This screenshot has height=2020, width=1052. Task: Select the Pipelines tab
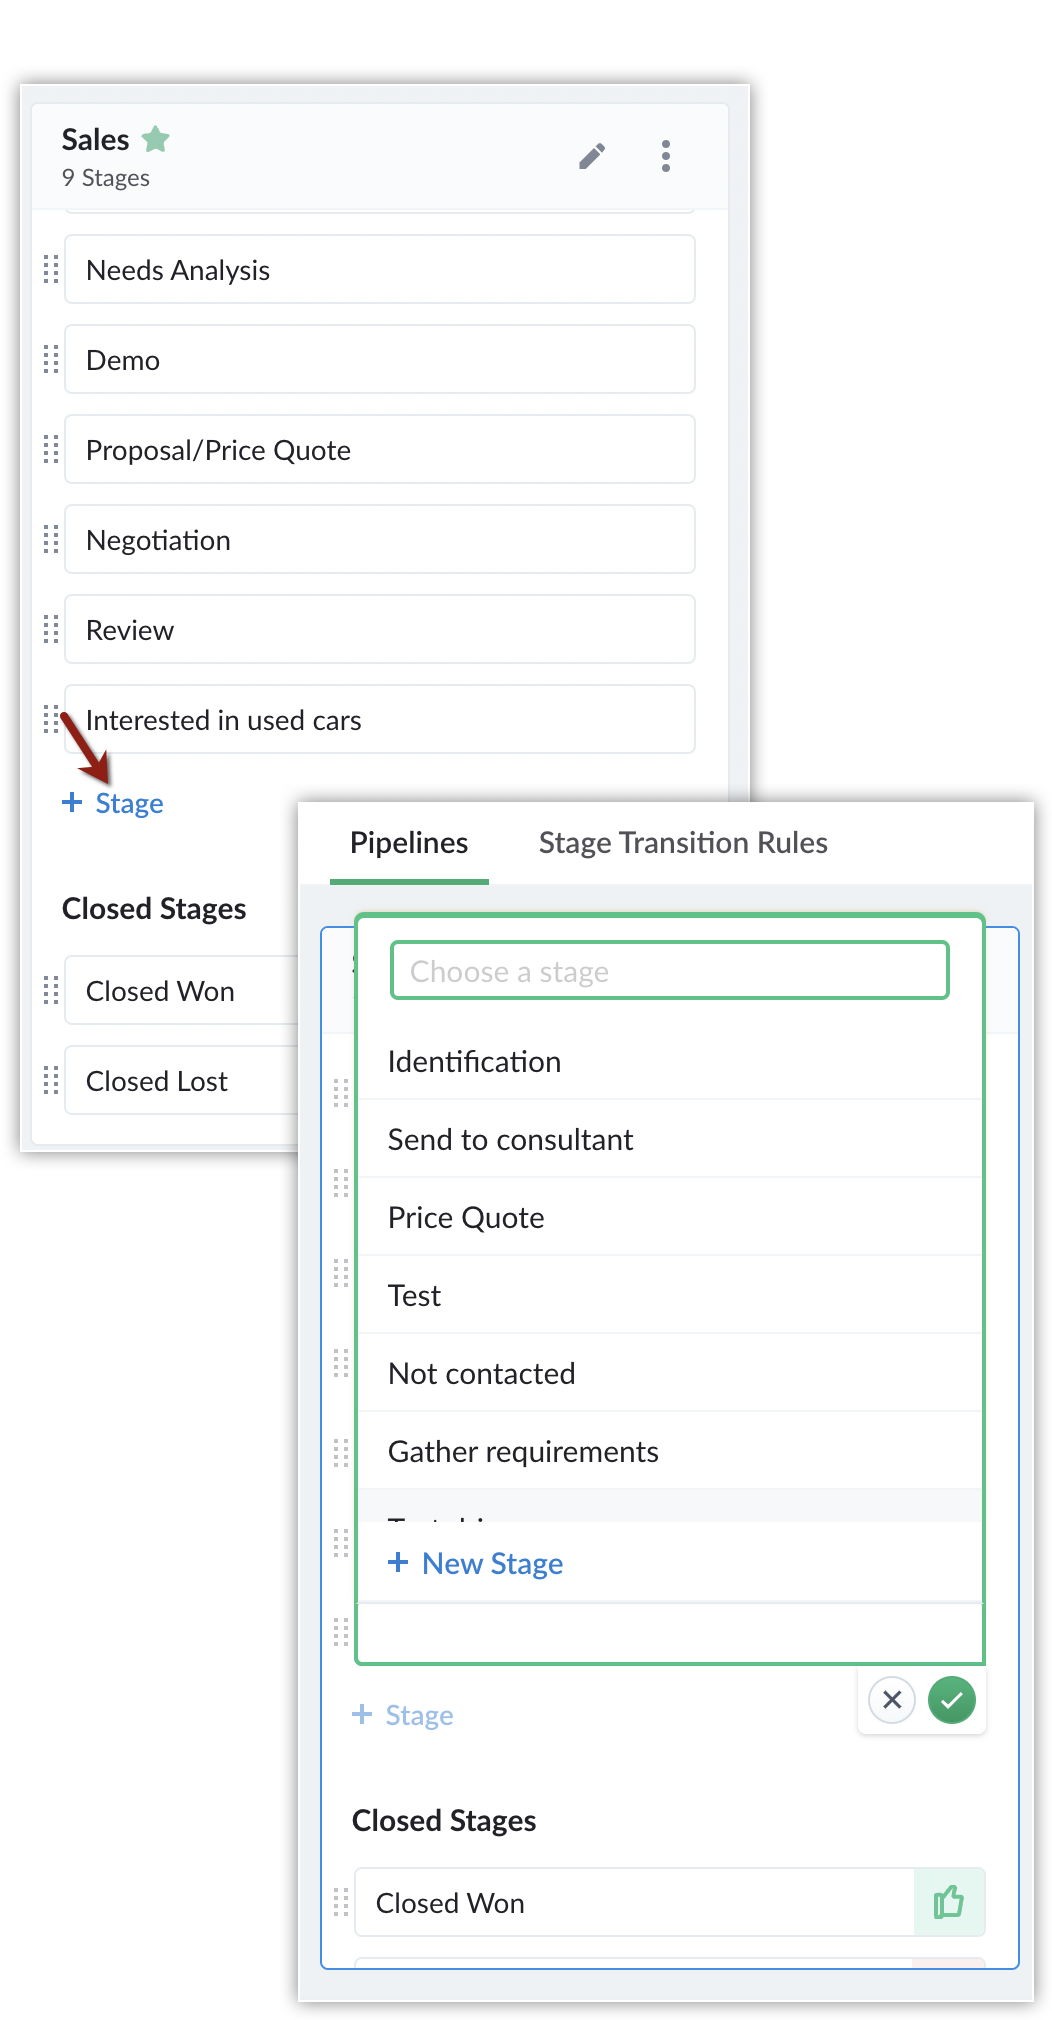409,843
